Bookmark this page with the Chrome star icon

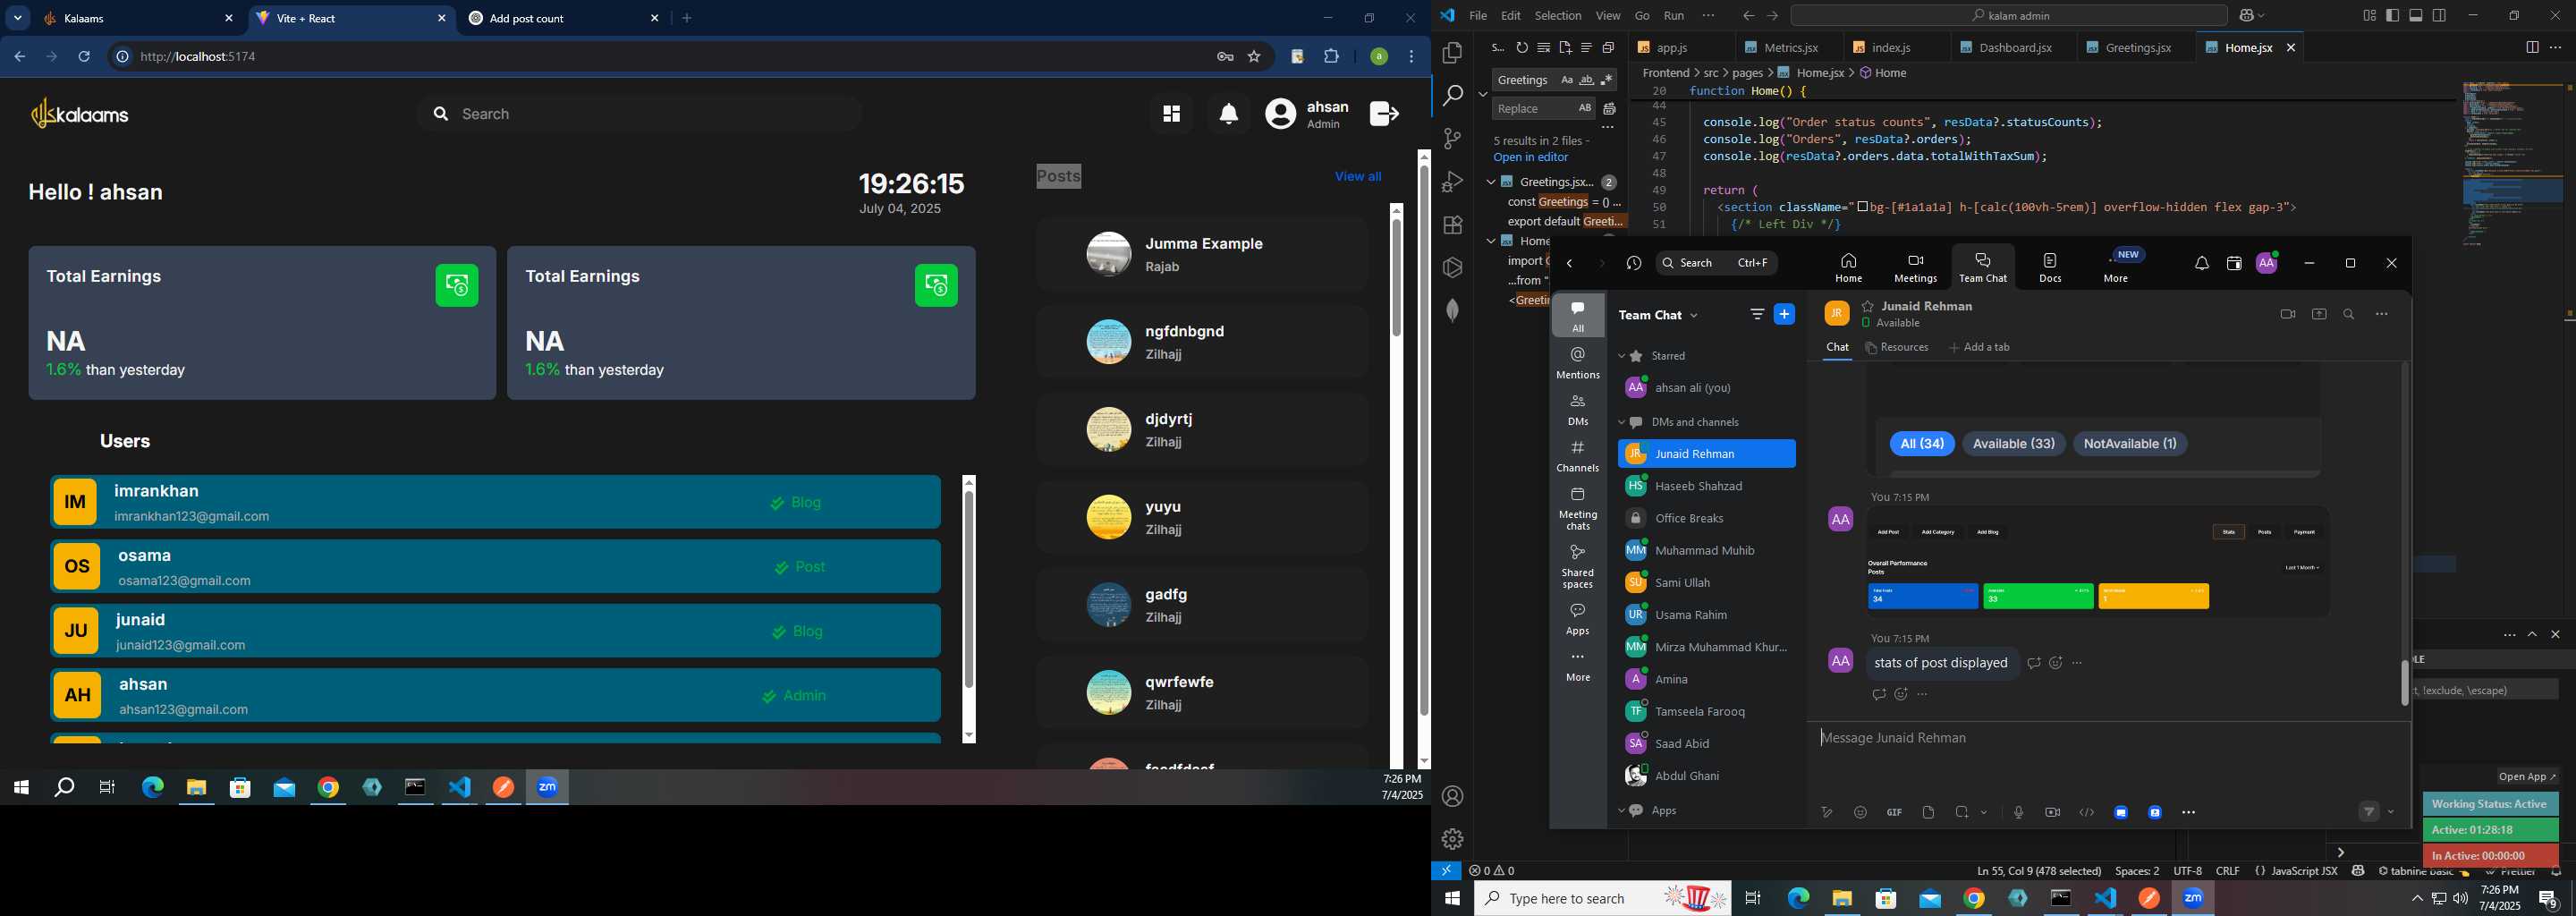pyautogui.click(x=1254, y=57)
